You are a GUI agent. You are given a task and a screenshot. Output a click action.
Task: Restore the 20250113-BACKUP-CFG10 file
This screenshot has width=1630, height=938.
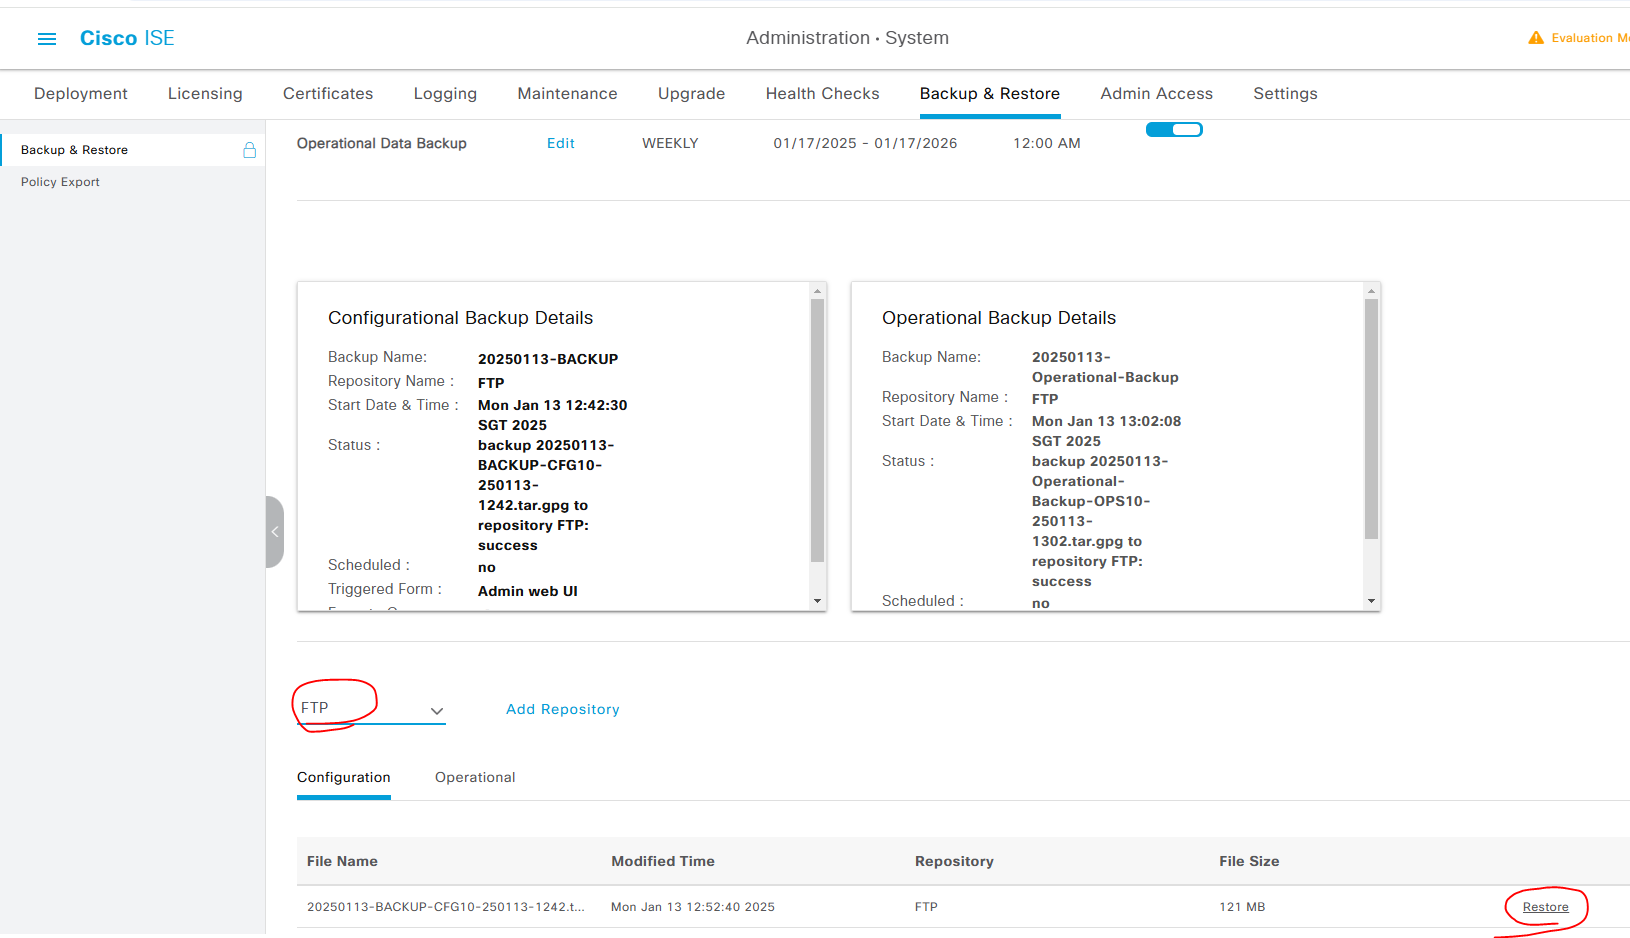(x=1546, y=907)
